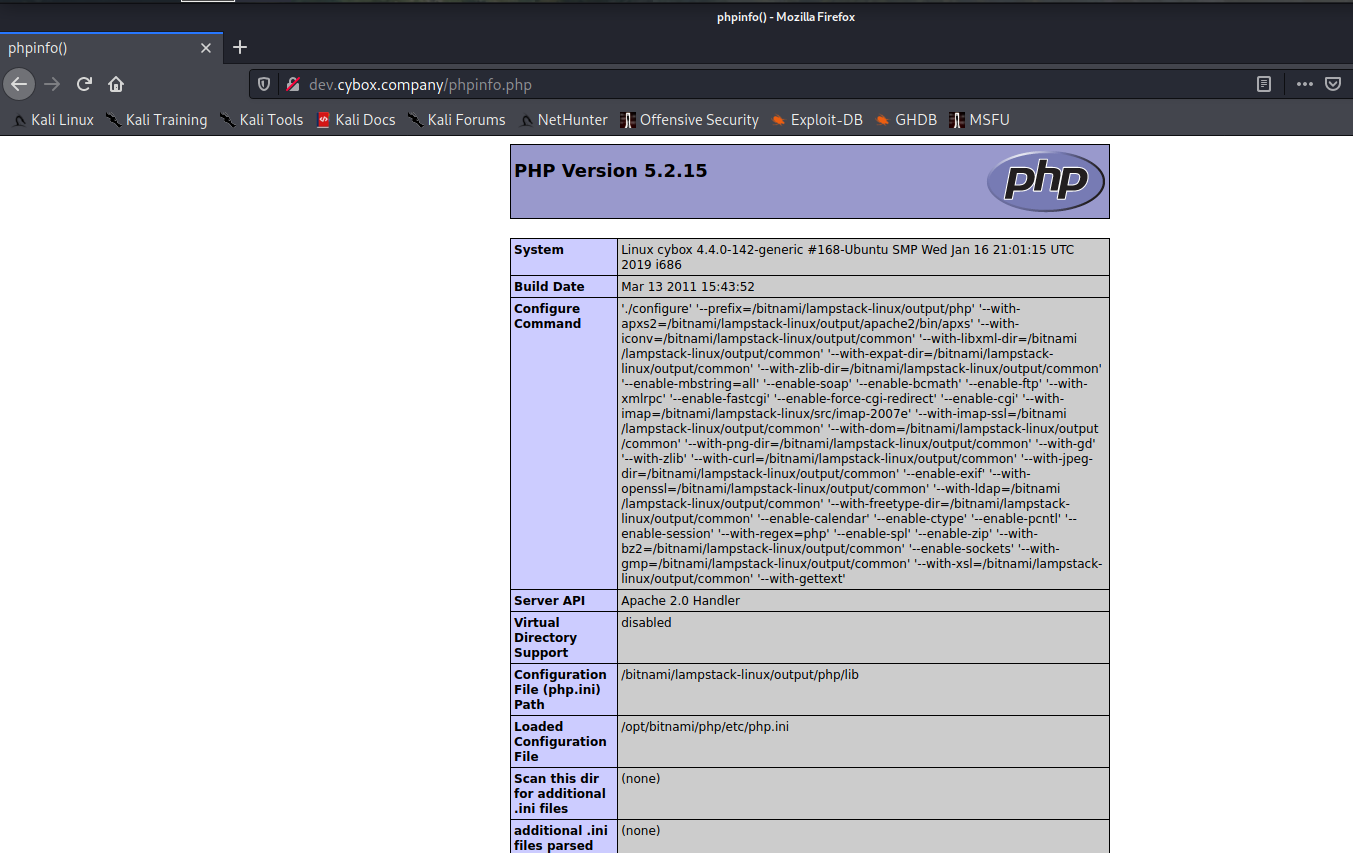Viewport: 1353px width, 853px height.
Task: Save page to Pocket icon
Action: point(1333,84)
